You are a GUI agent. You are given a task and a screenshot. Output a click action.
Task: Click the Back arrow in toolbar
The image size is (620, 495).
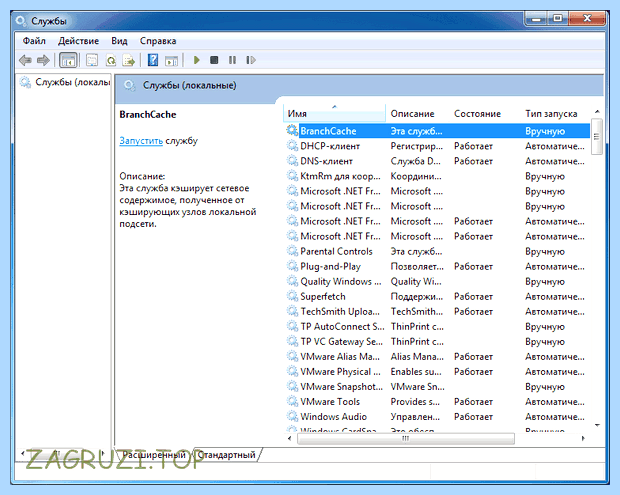pos(26,60)
